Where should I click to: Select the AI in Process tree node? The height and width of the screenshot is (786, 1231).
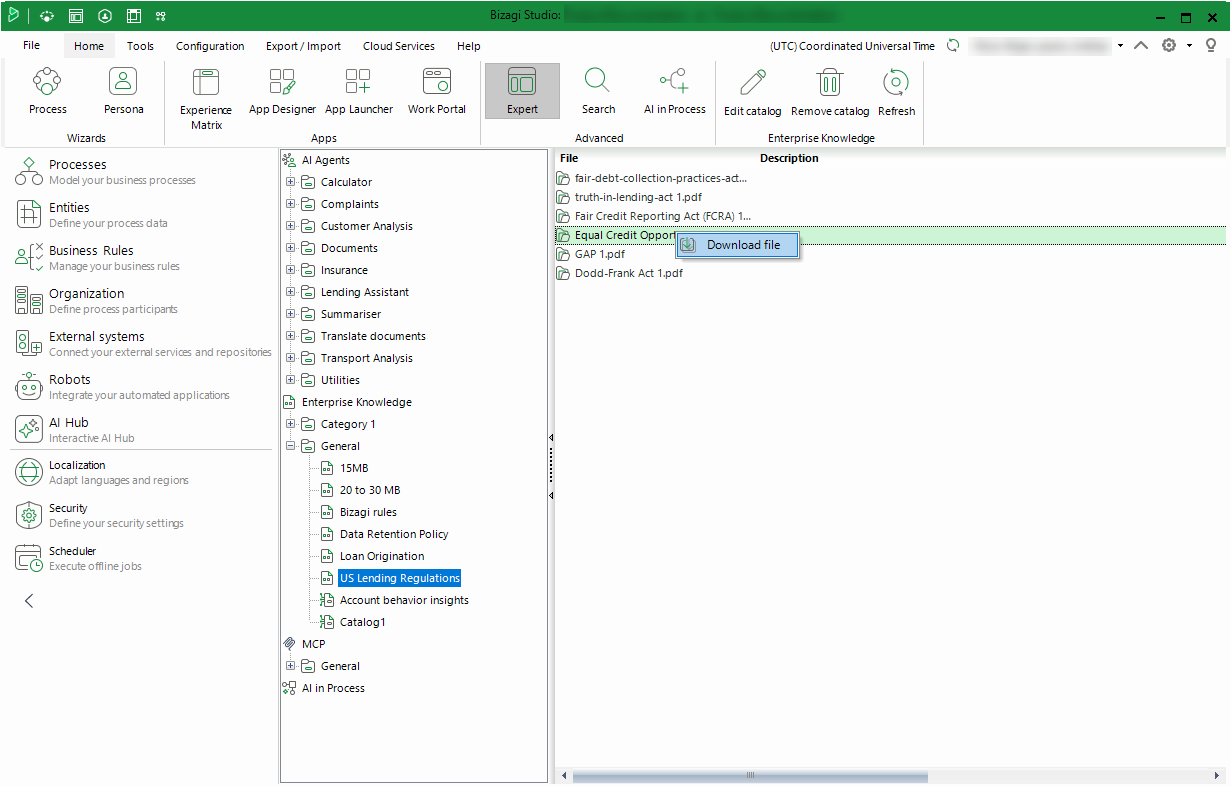point(333,688)
